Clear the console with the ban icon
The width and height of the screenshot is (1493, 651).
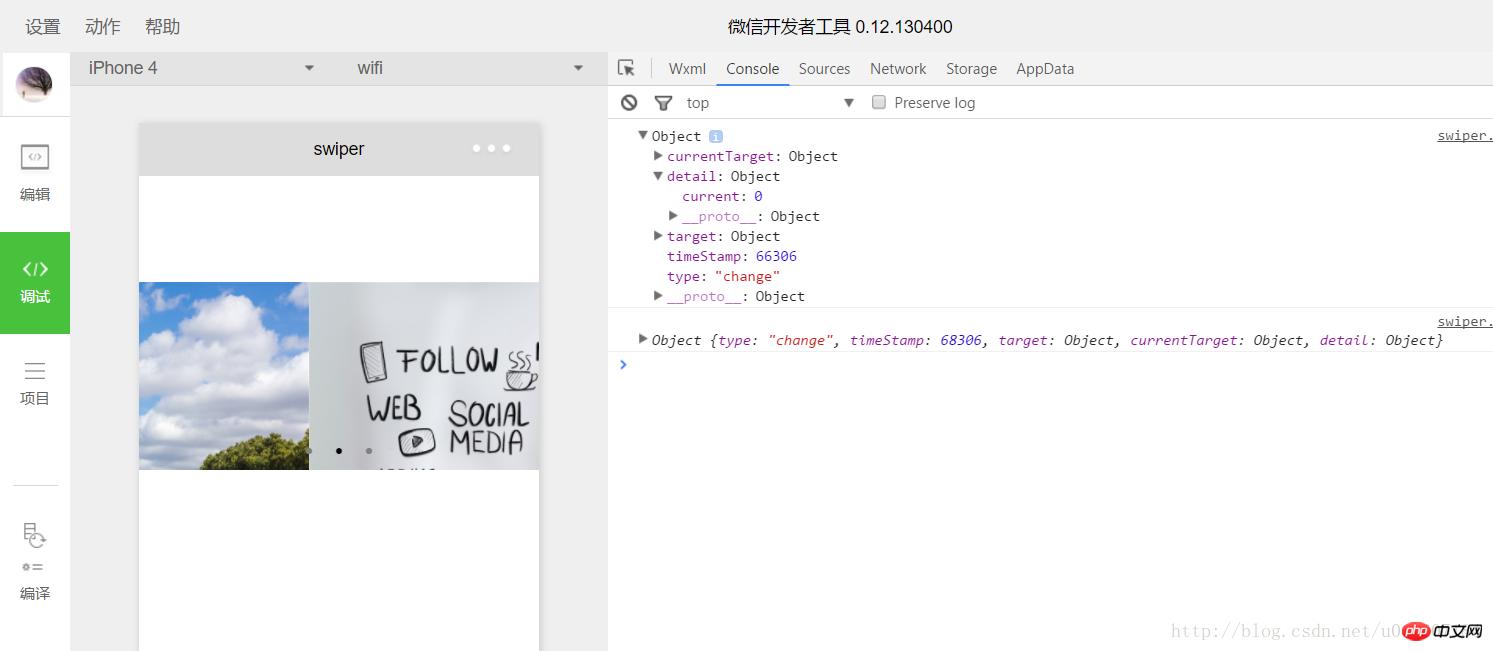629,102
